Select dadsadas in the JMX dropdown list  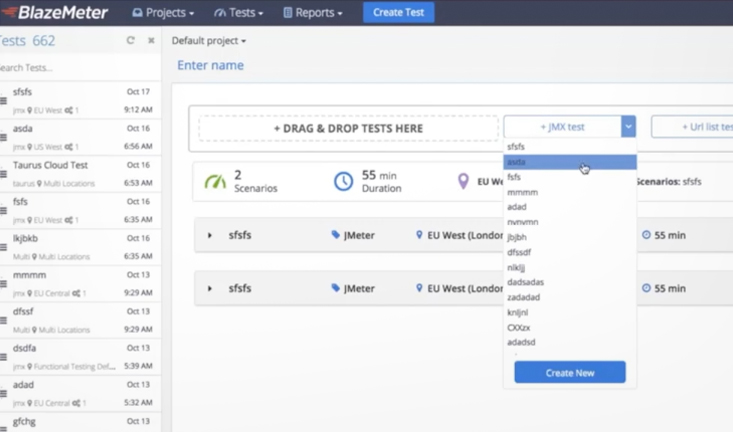570,282
